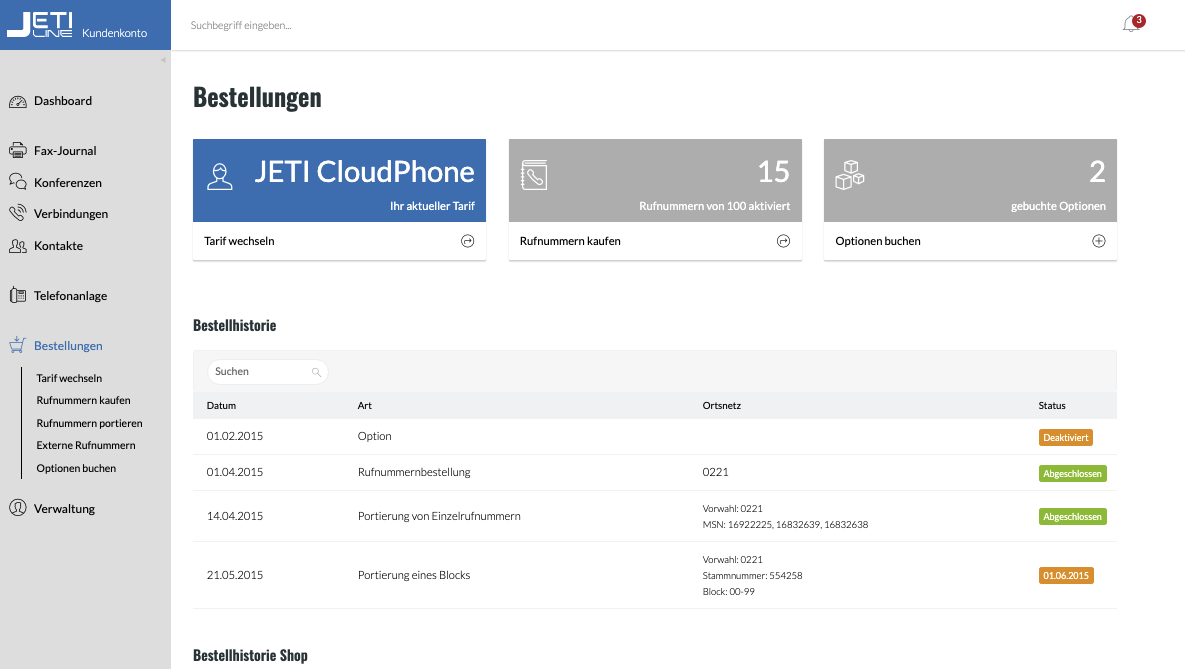Click Stammnummer: 554258 text
Image resolution: width=1185 pixels, height=669 pixels.
(x=752, y=576)
